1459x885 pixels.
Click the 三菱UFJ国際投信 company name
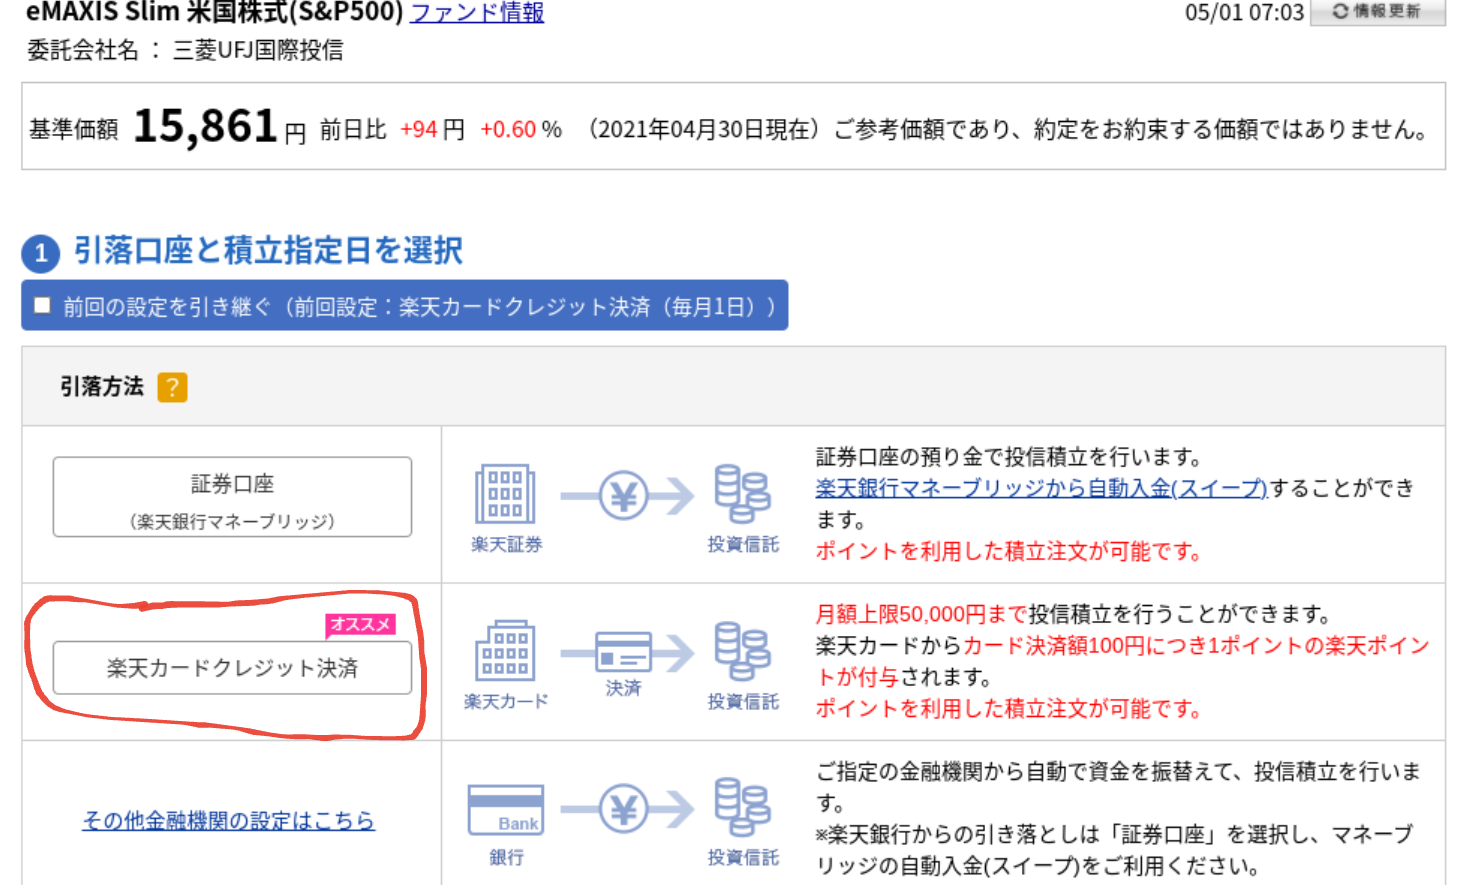tap(258, 50)
